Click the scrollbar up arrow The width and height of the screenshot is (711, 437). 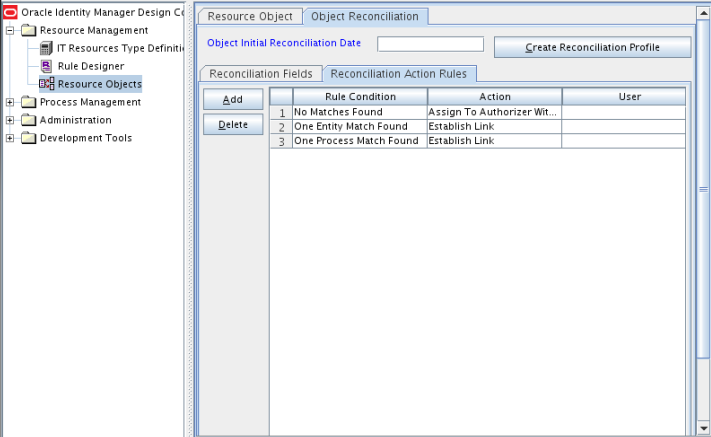[703, 13]
